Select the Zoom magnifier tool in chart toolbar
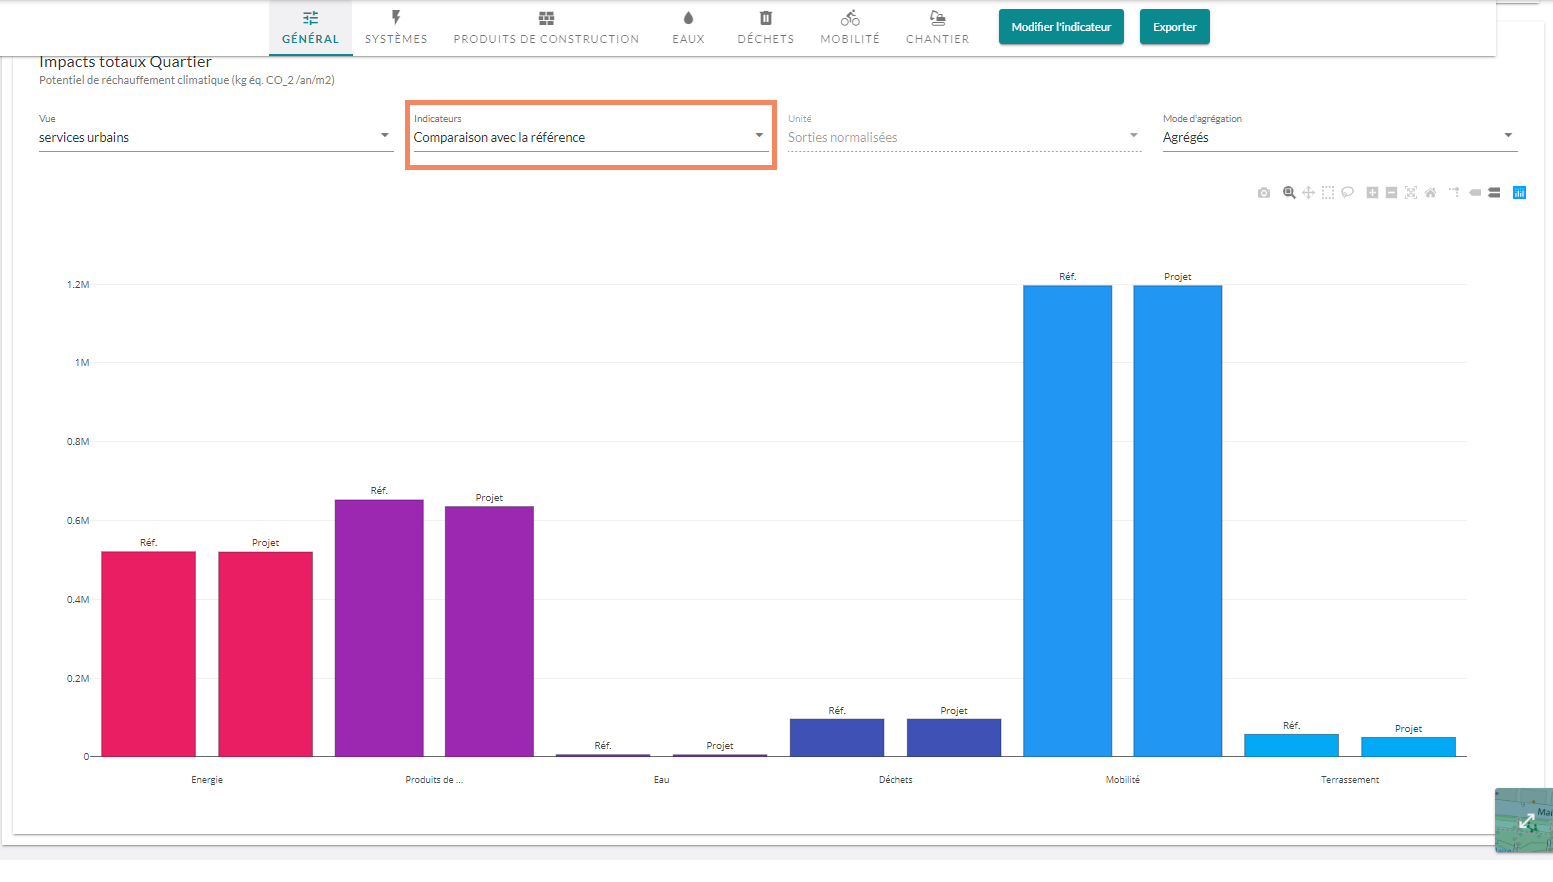Viewport: 1553px width, 882px height. pos(1289,193)
